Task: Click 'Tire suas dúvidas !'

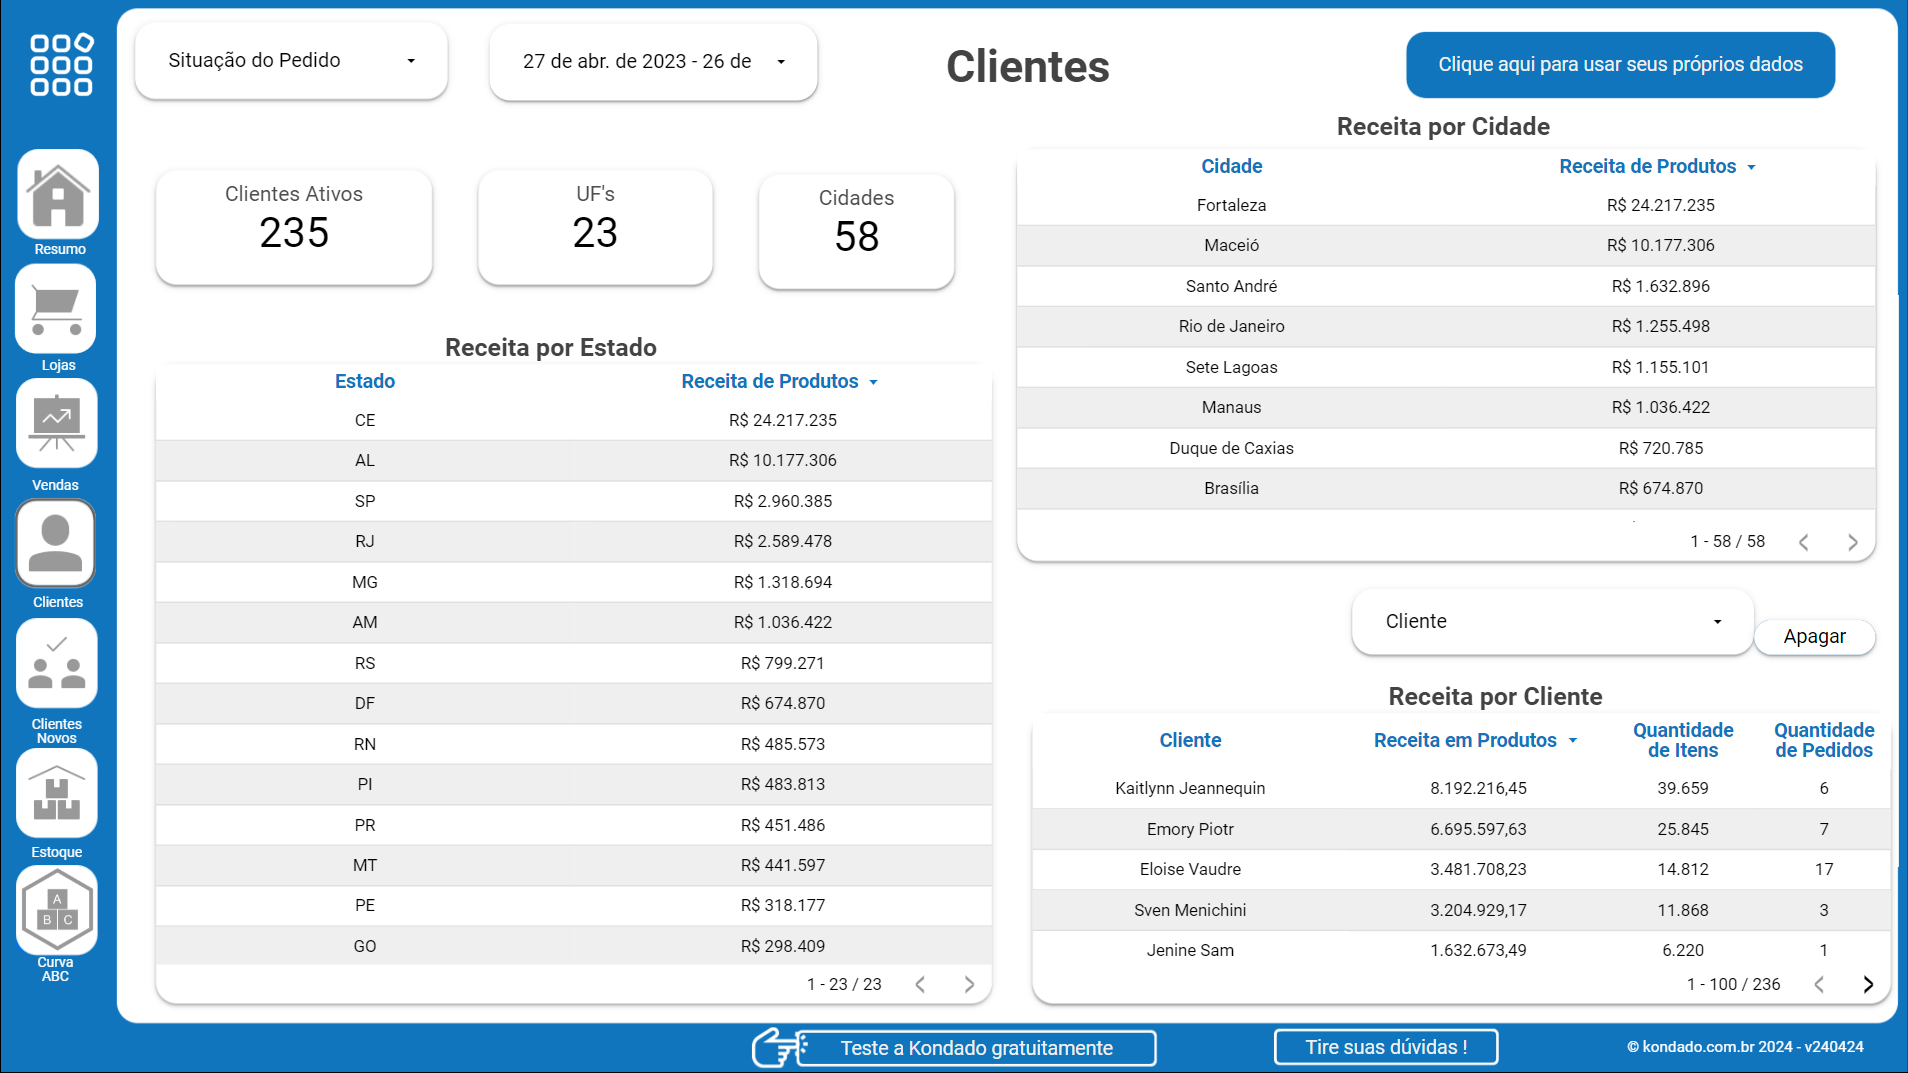Action: (1385, 1046)
